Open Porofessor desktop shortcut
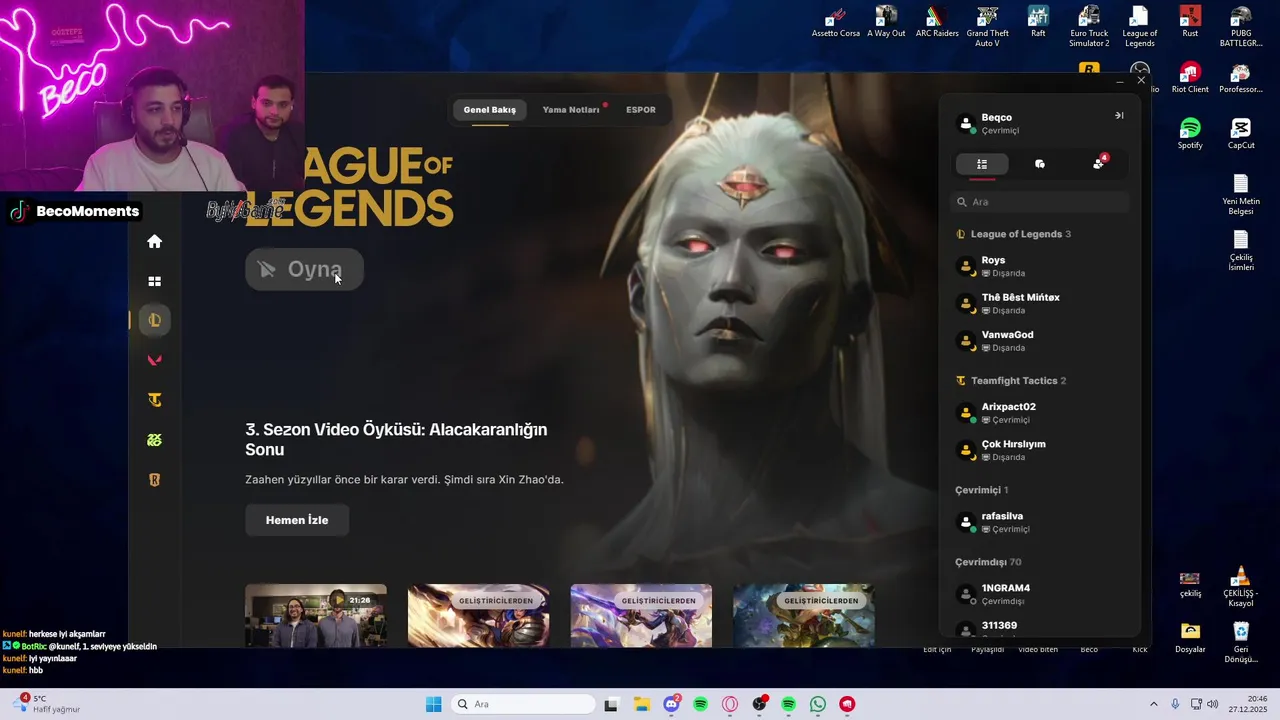 click(1240, 78)
